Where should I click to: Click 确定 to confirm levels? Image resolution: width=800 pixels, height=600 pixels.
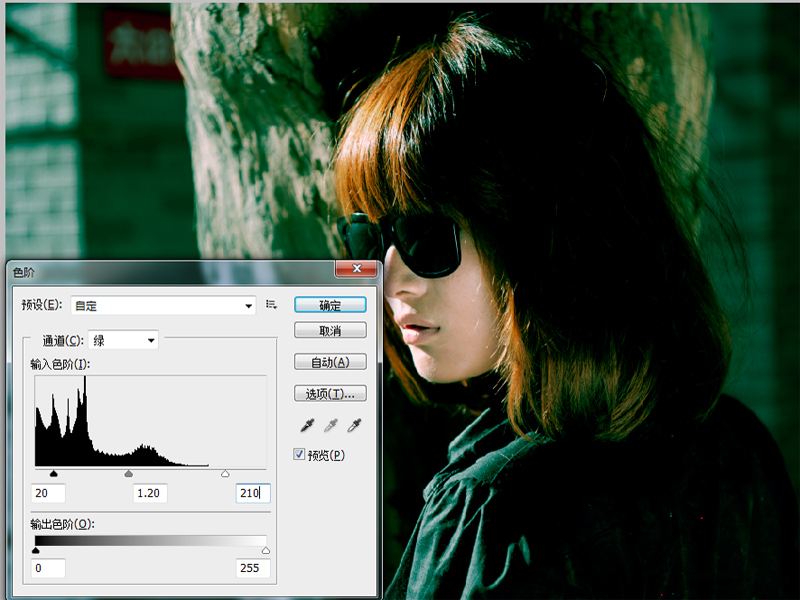pos(330,305)
